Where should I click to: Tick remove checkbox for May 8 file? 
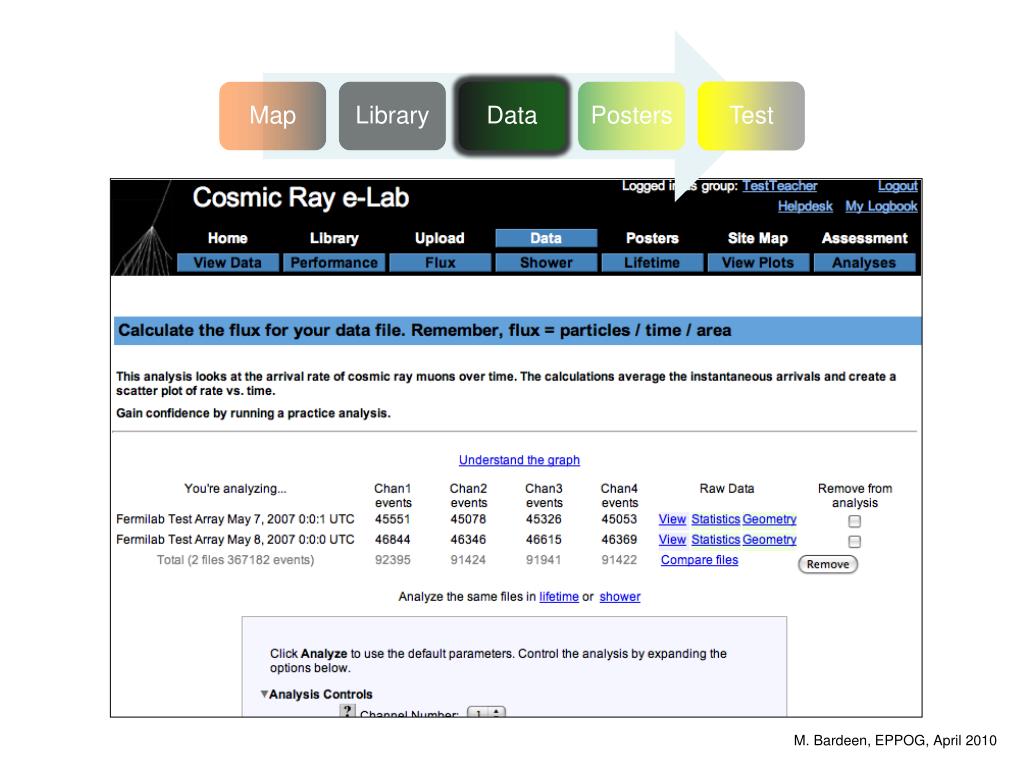coord(854,541)
